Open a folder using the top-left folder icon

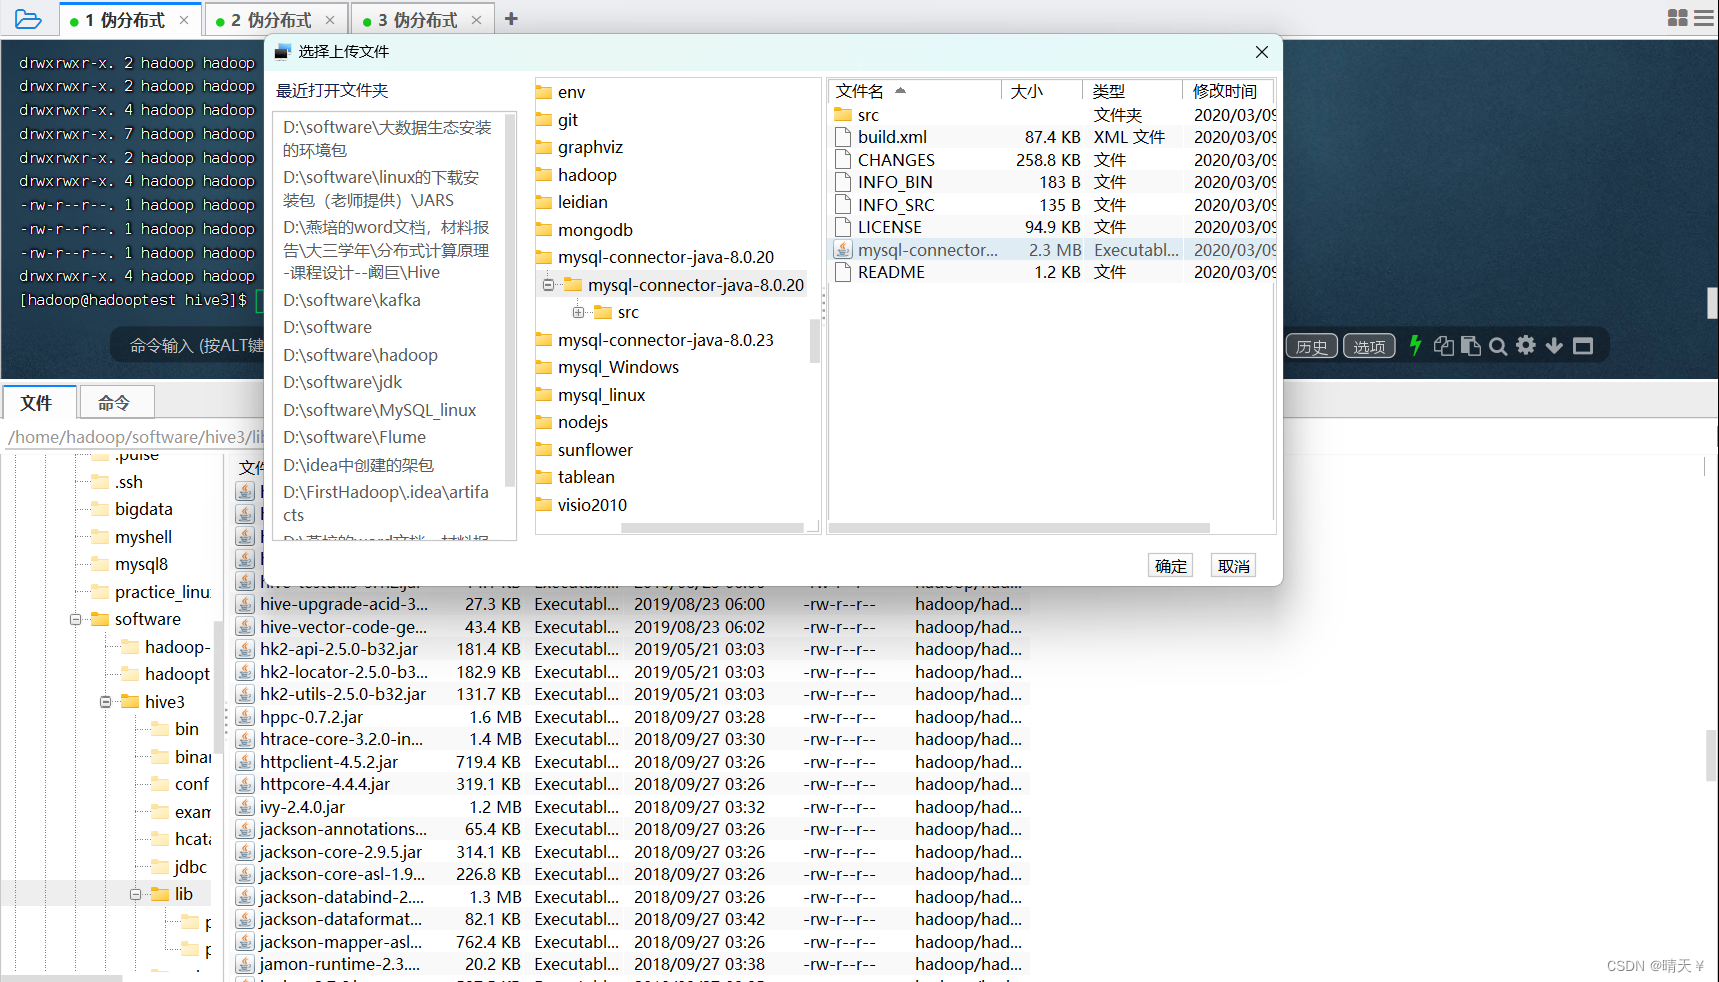(28, 18)
